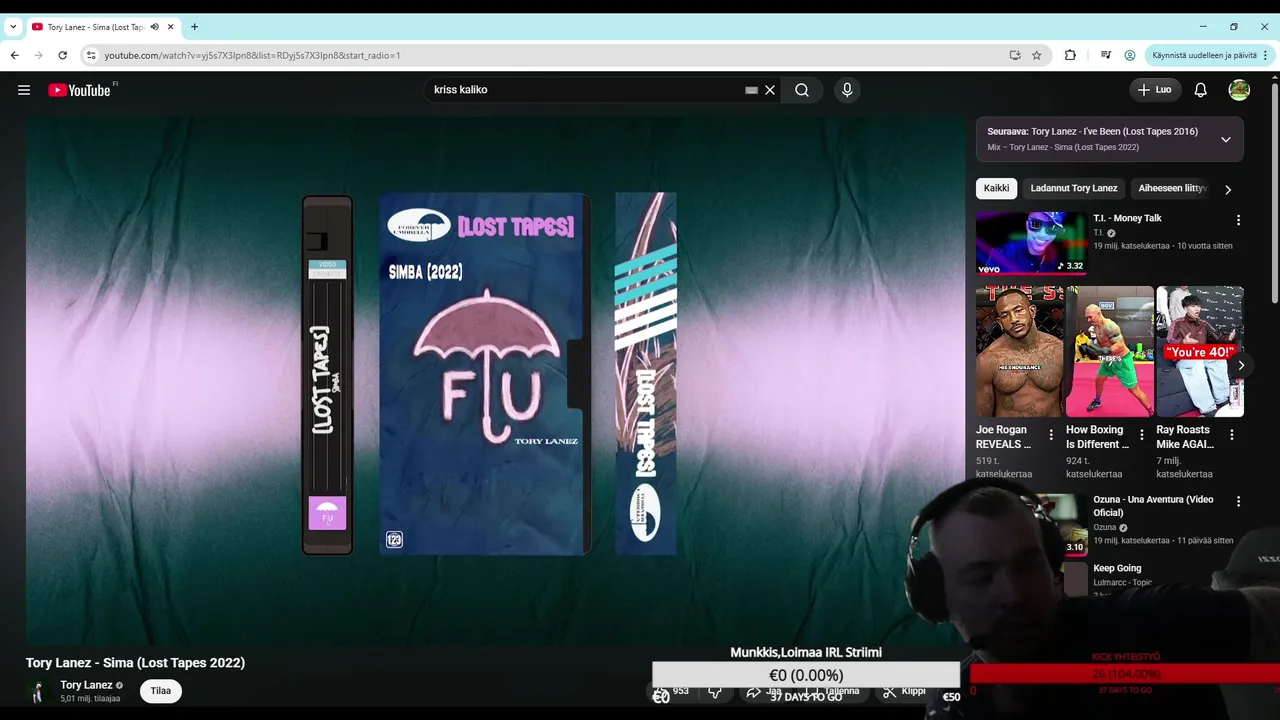Dislike the video with thumbs-down icon

[x=715, y=691]
